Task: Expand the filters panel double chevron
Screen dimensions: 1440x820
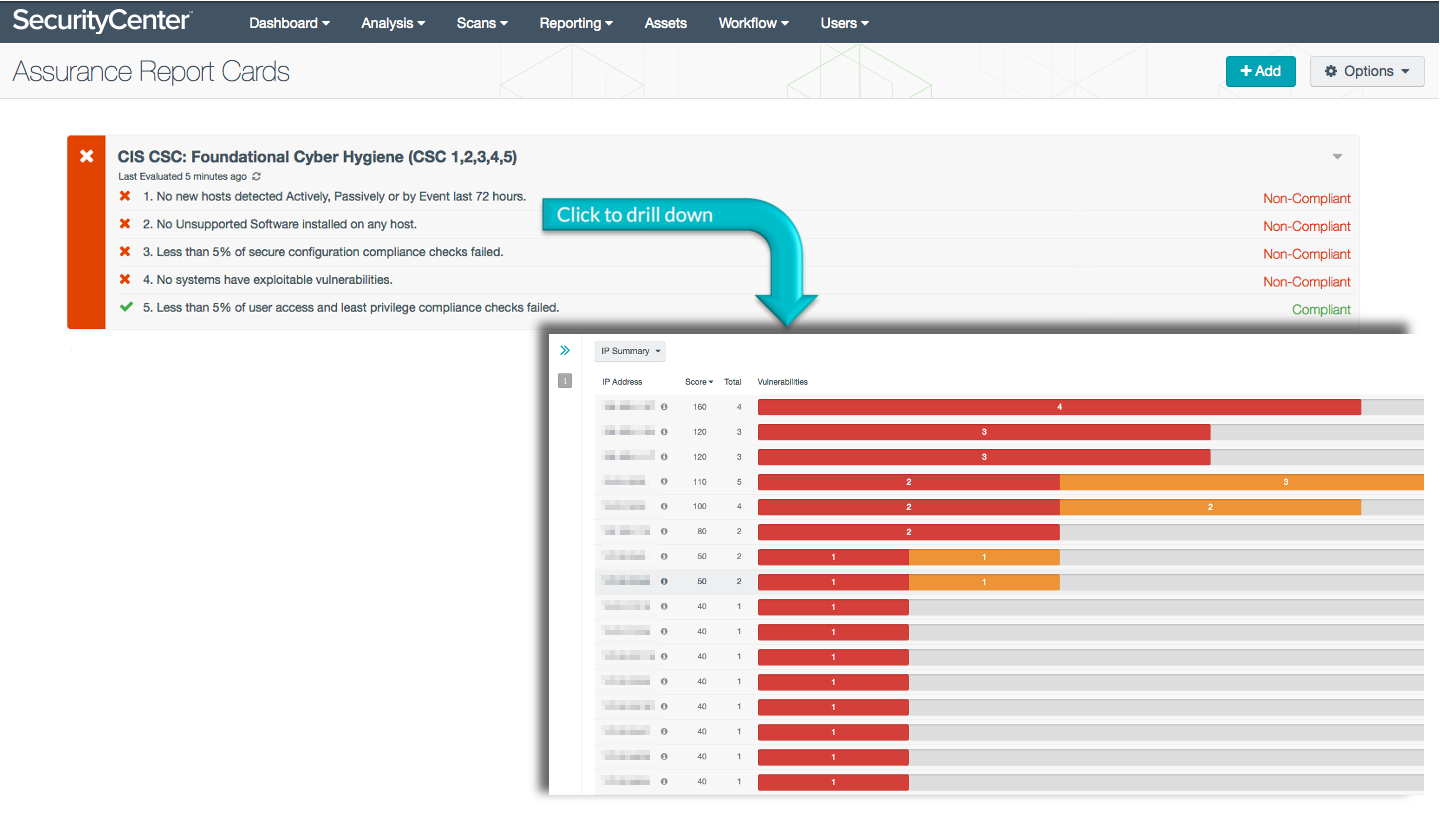Action: coord(565,350)
